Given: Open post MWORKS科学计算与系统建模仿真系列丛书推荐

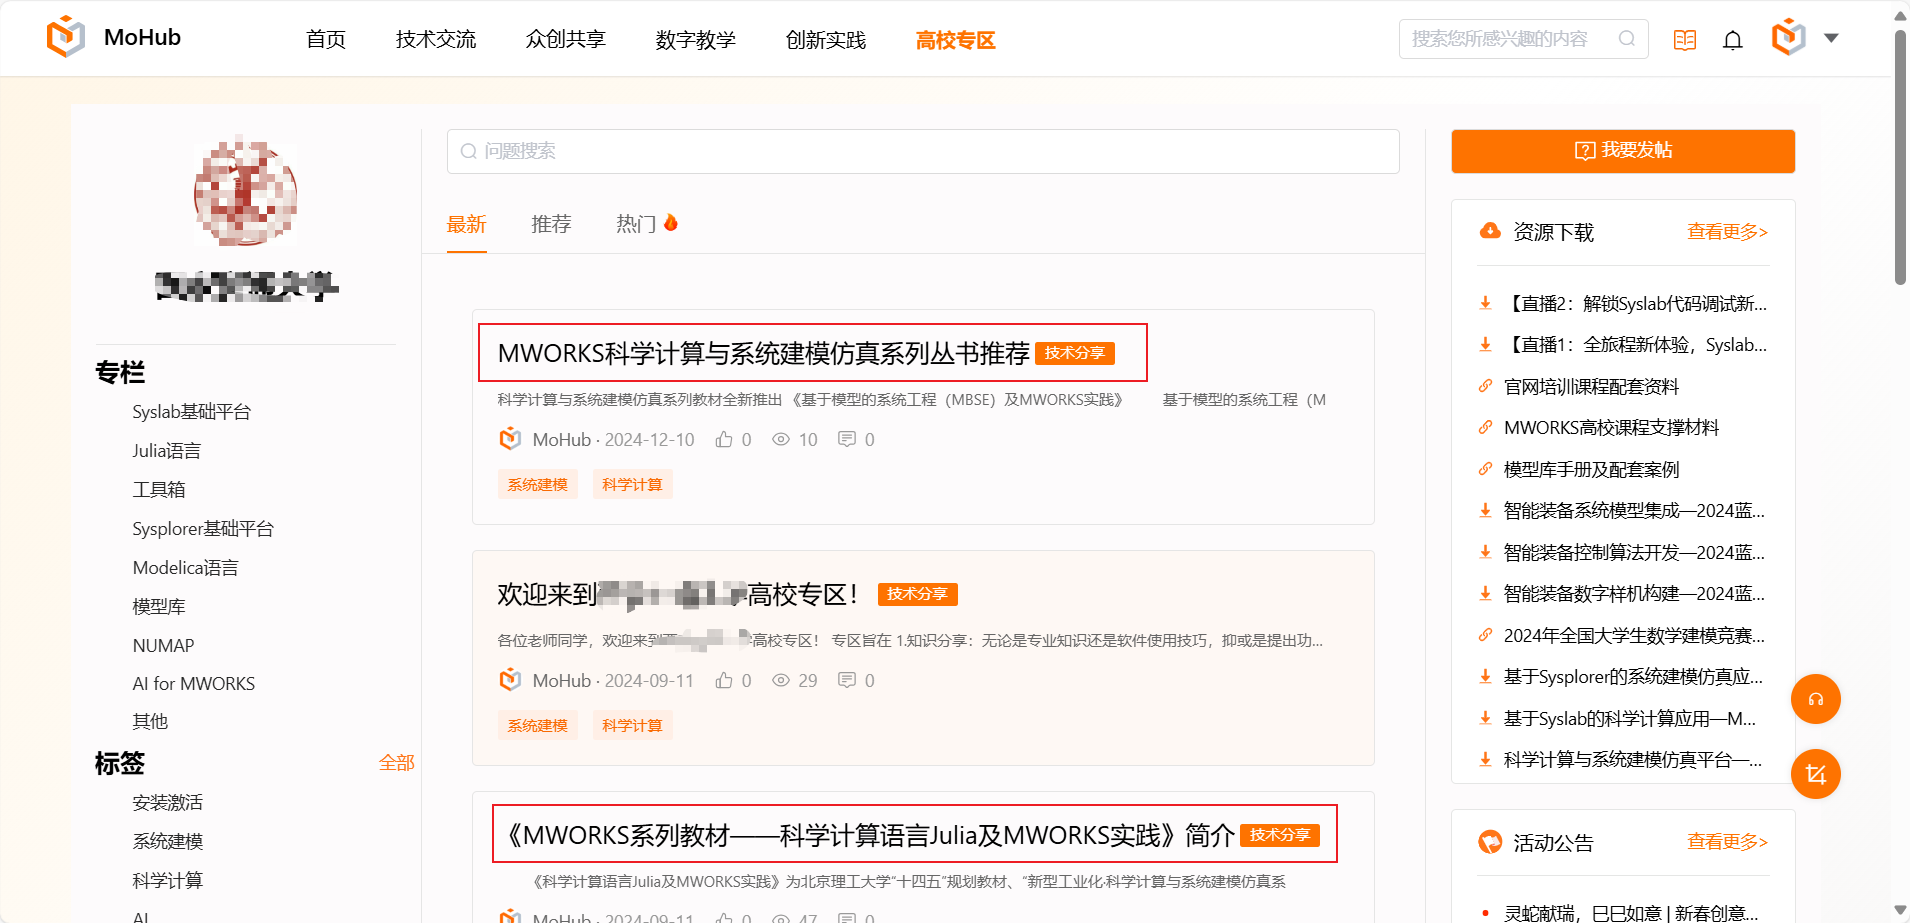Looking at the screenshot, I should click(x=764, y=353).
